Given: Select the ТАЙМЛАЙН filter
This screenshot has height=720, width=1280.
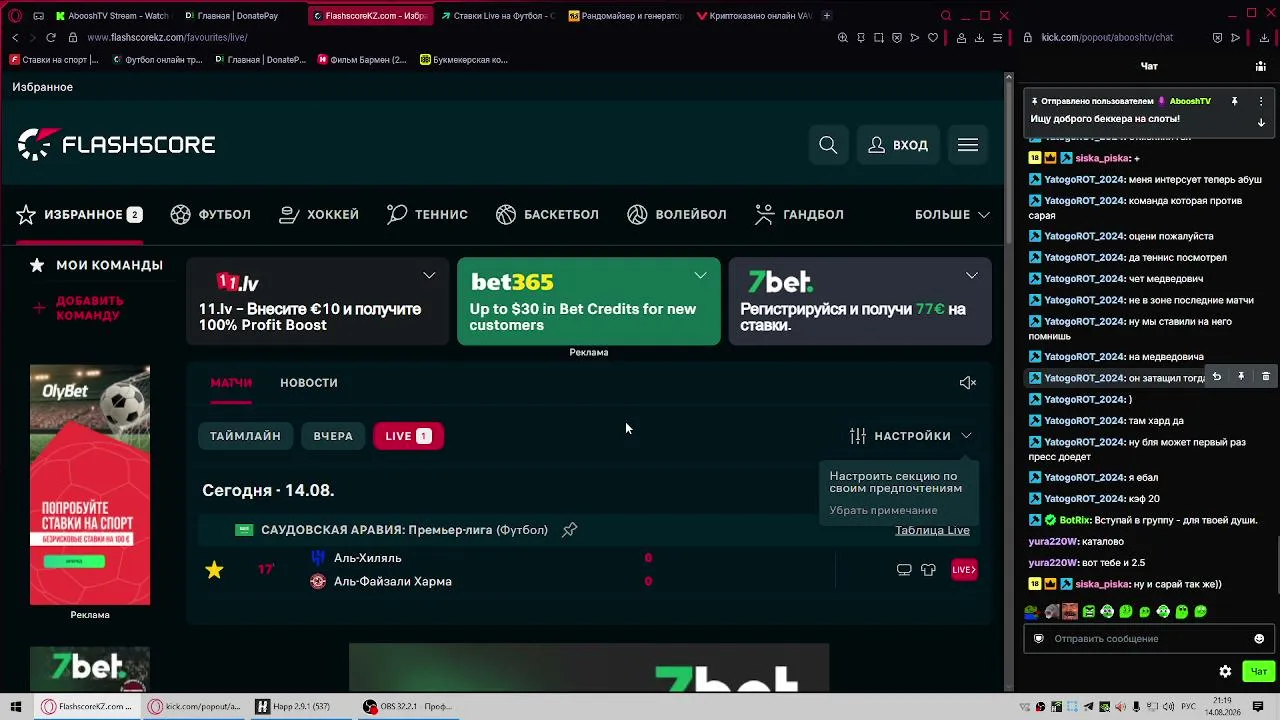Looking at the screenshot, I should 245,436.
